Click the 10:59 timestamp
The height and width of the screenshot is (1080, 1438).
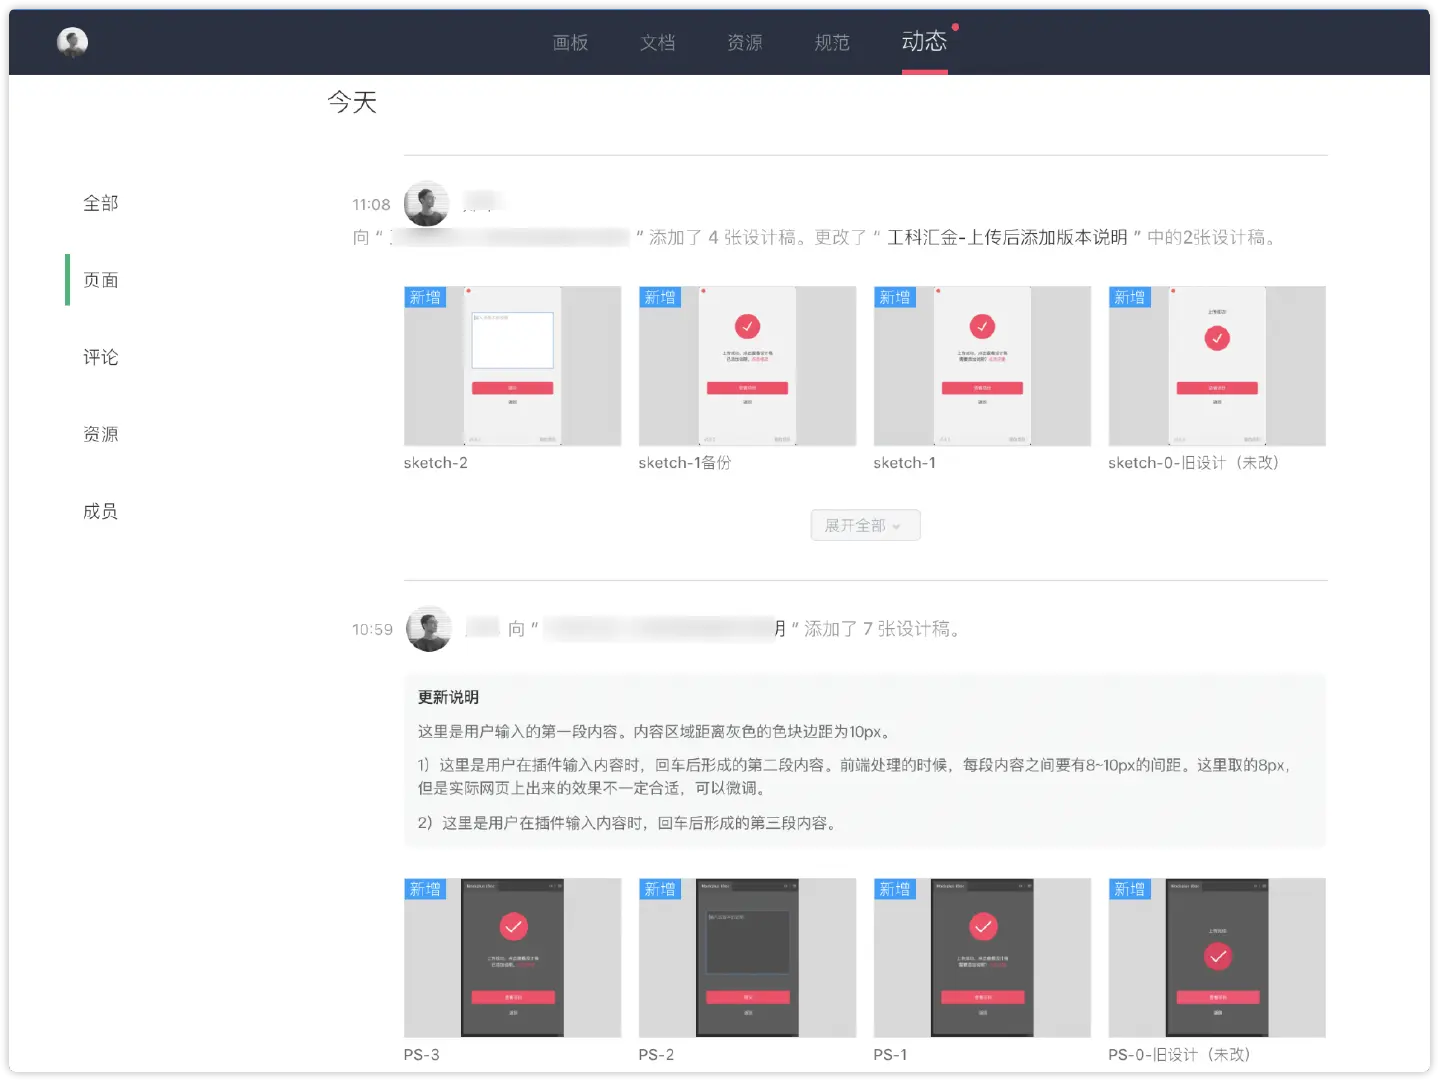[372, 629]
